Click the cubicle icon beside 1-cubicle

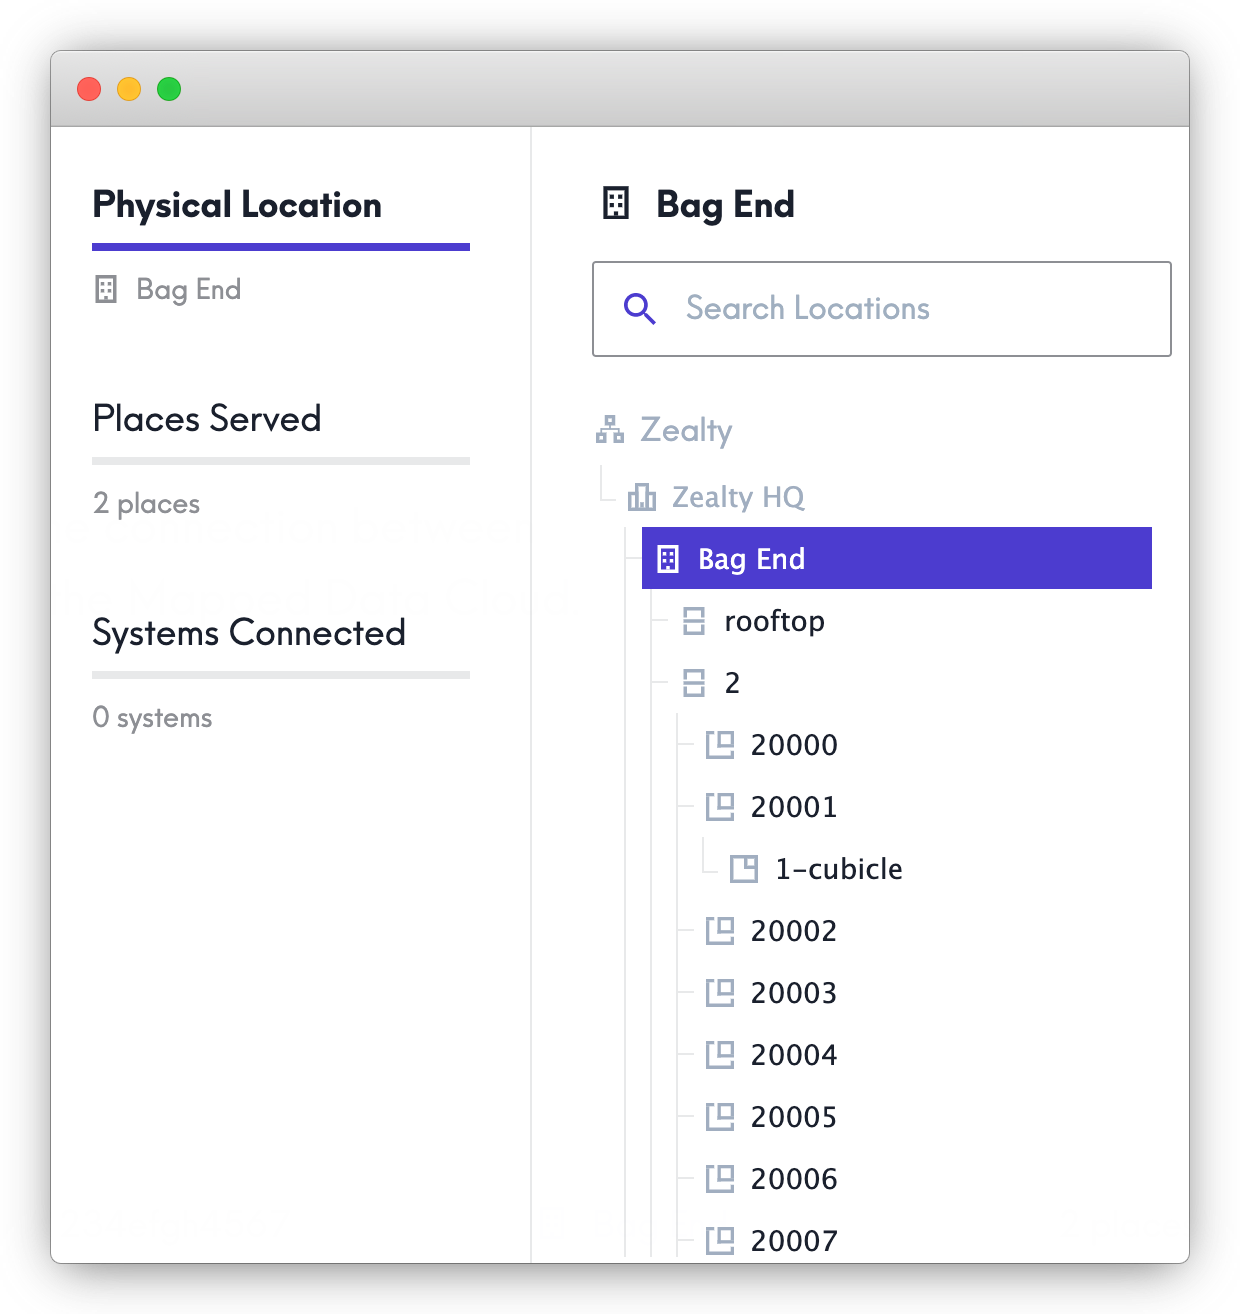744,869
